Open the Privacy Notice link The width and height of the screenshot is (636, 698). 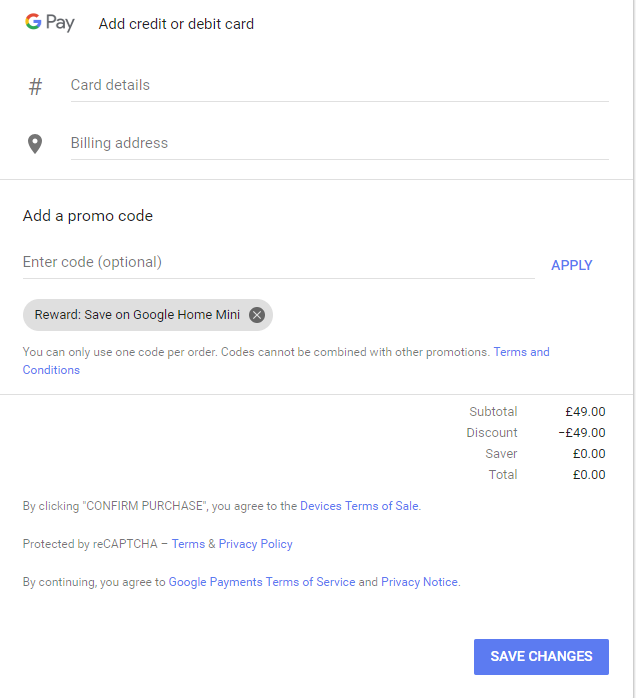point(419,582)
